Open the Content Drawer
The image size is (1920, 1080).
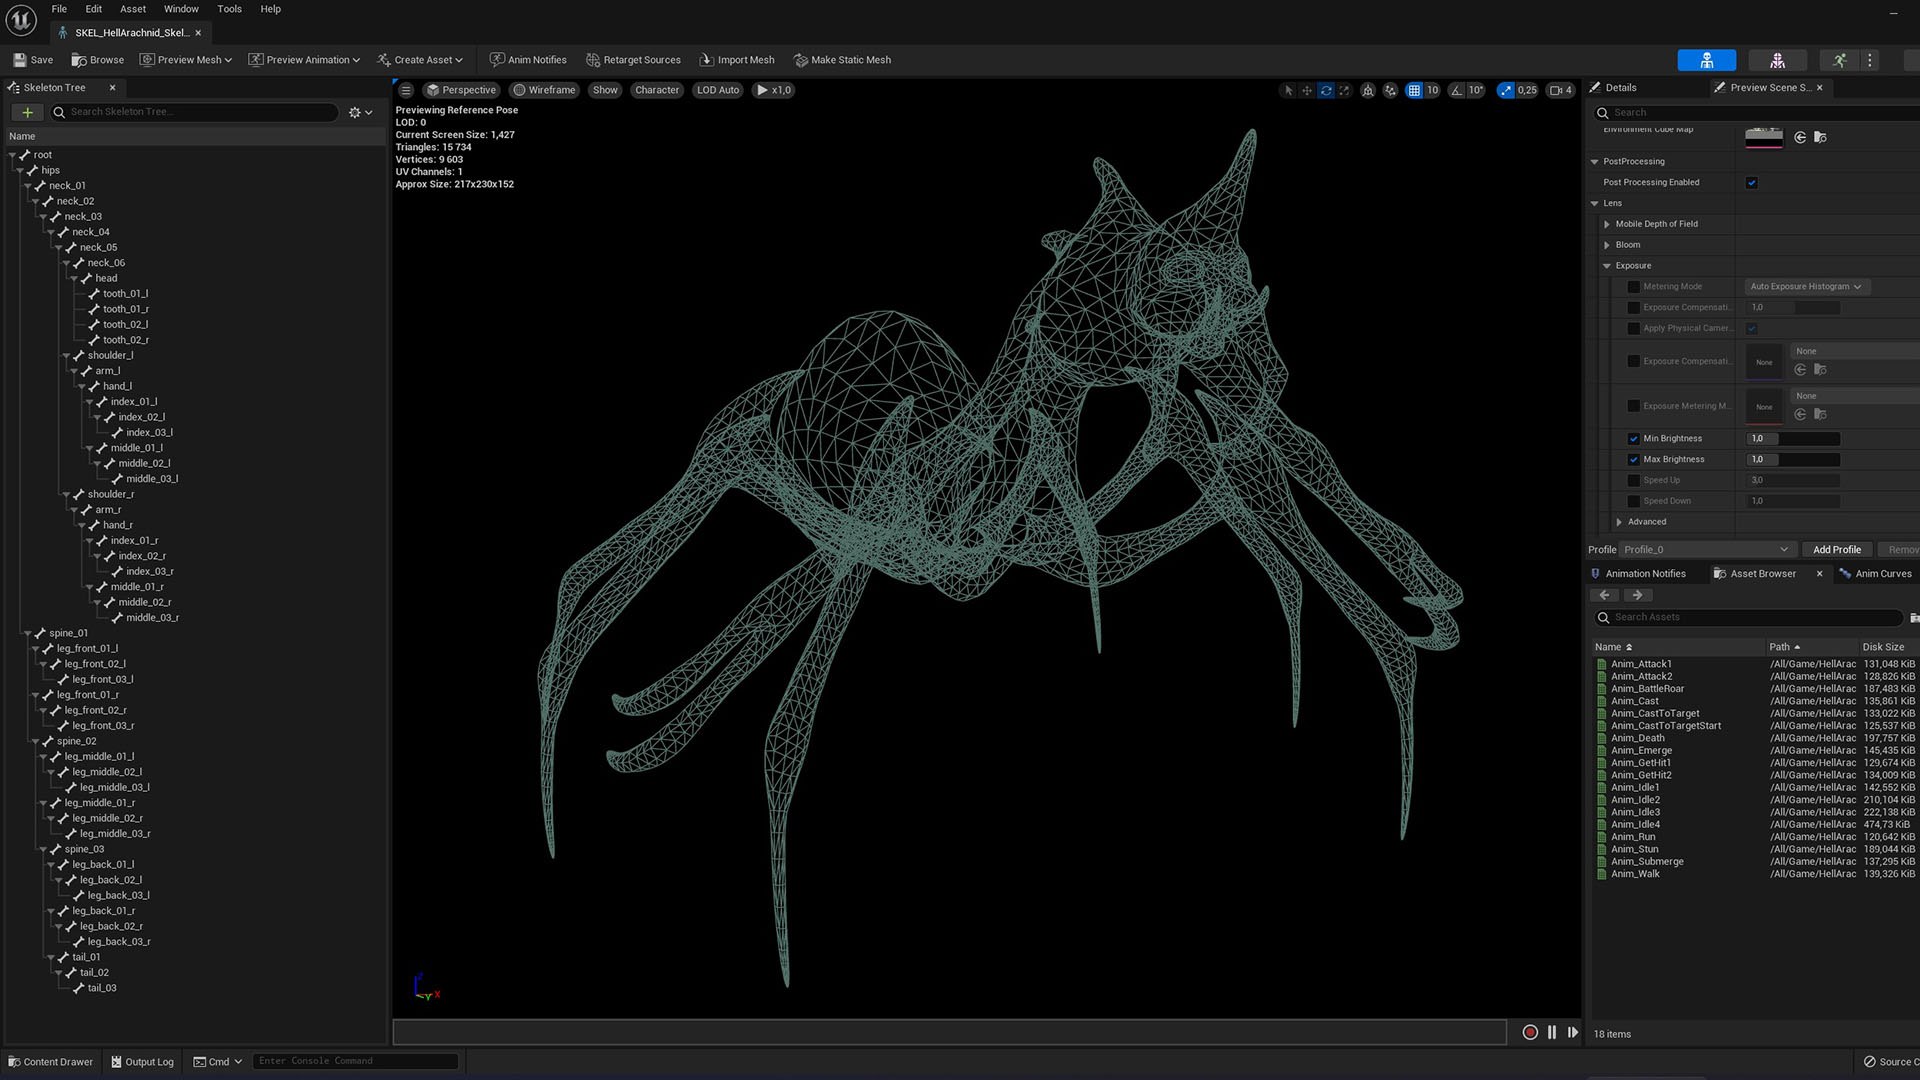51,1062
